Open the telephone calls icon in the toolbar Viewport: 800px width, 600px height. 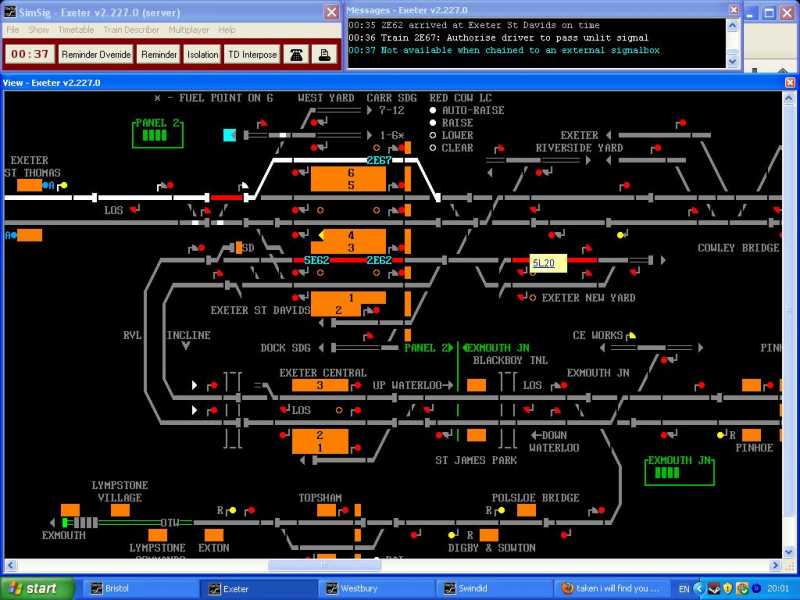coord(296,55)
